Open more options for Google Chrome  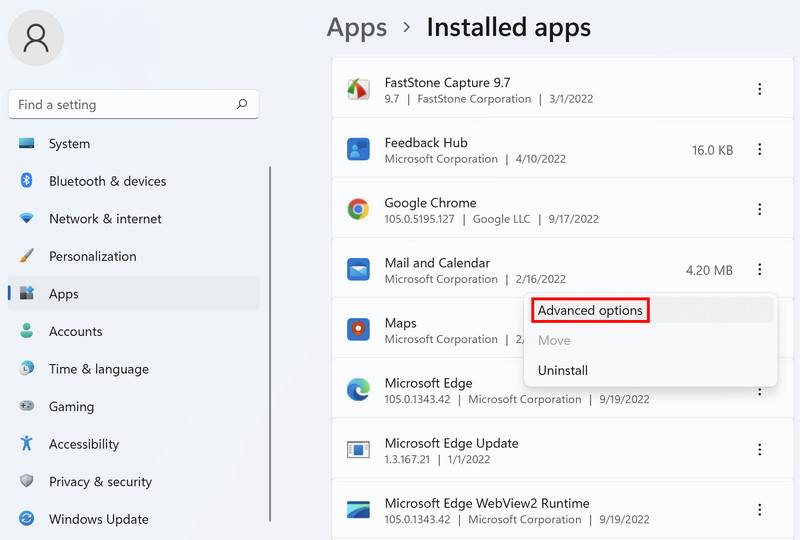click(x=760, y=209)
